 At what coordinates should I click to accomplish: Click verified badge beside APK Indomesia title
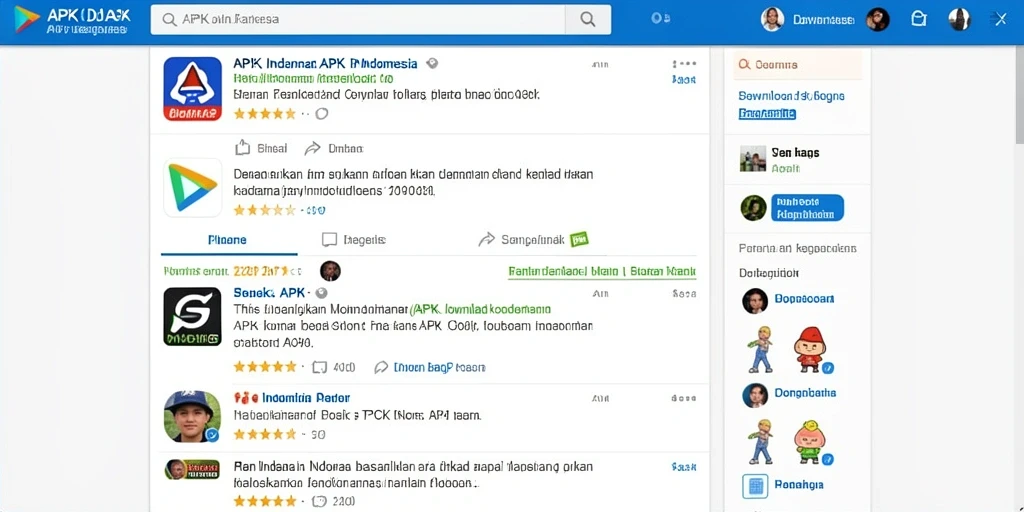tap(432, 63)
